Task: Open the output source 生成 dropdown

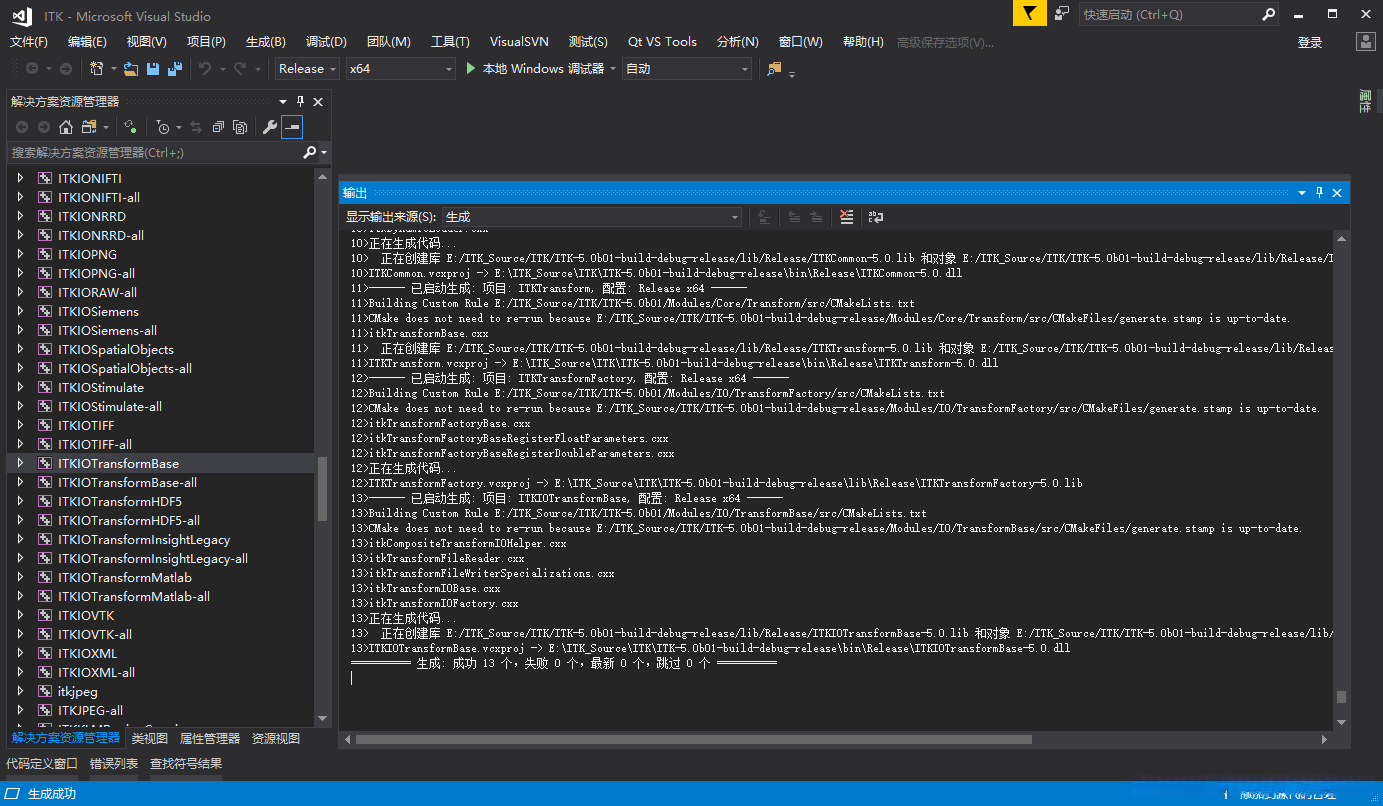Action: tap(592, 217)
